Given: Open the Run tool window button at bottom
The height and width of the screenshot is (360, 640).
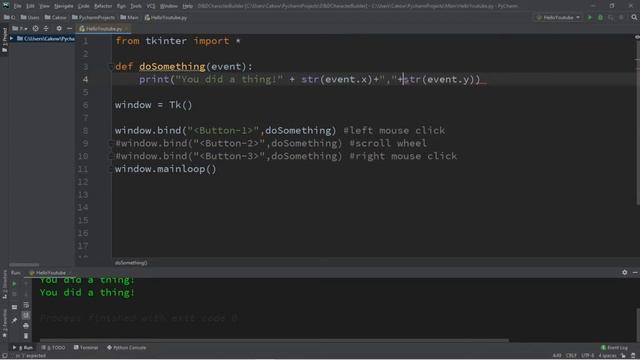Looking at the screenshot, I should (23, 348).
